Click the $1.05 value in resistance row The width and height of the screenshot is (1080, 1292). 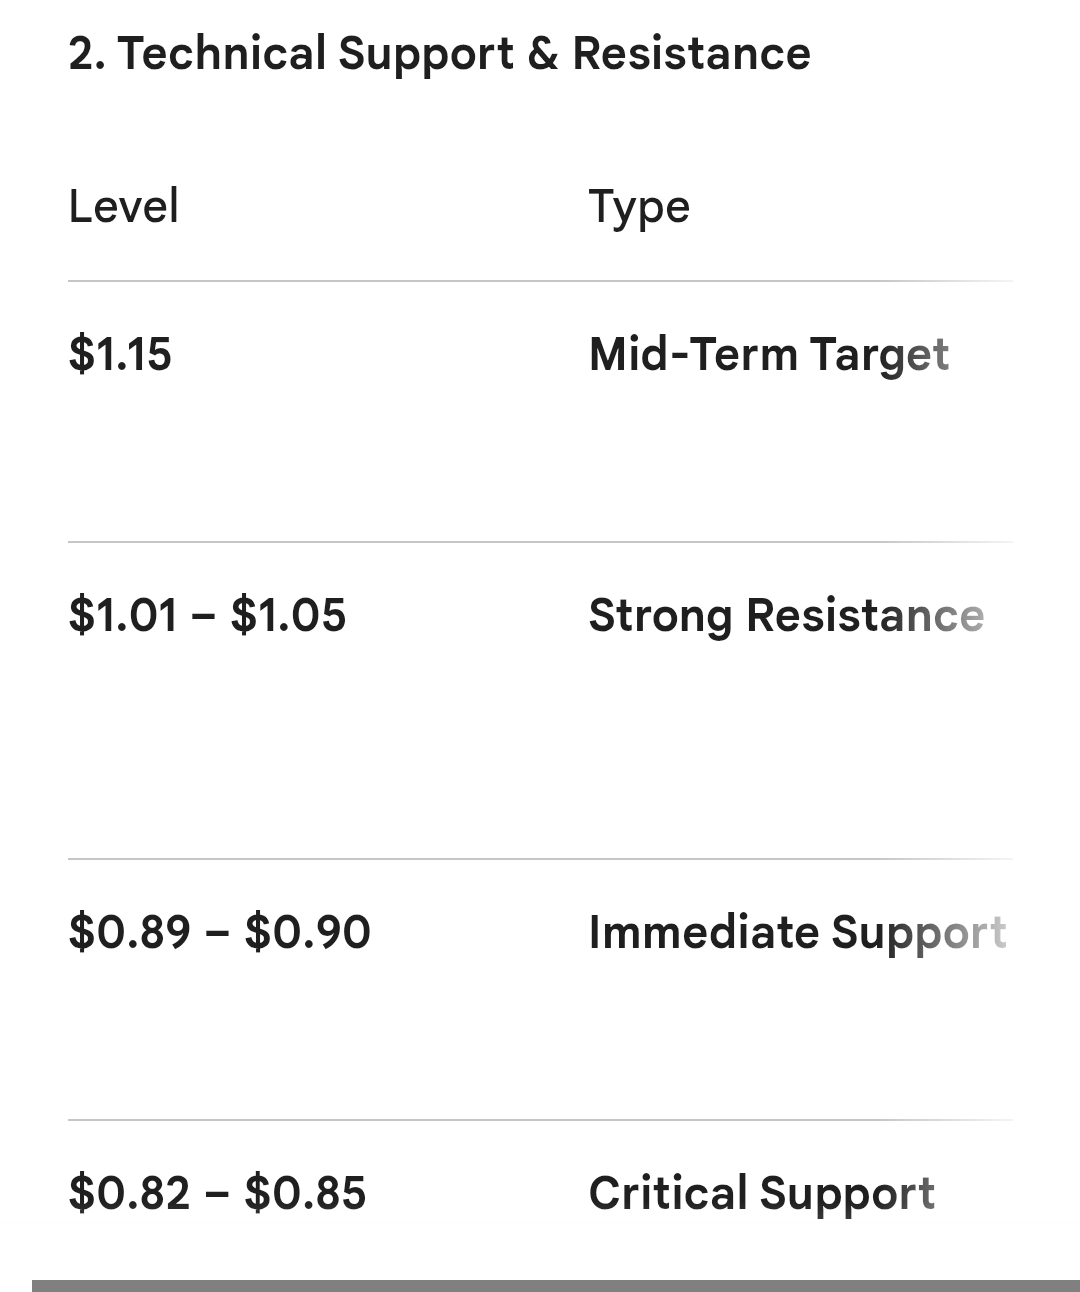pyautogui.click(x=288, y=615)
